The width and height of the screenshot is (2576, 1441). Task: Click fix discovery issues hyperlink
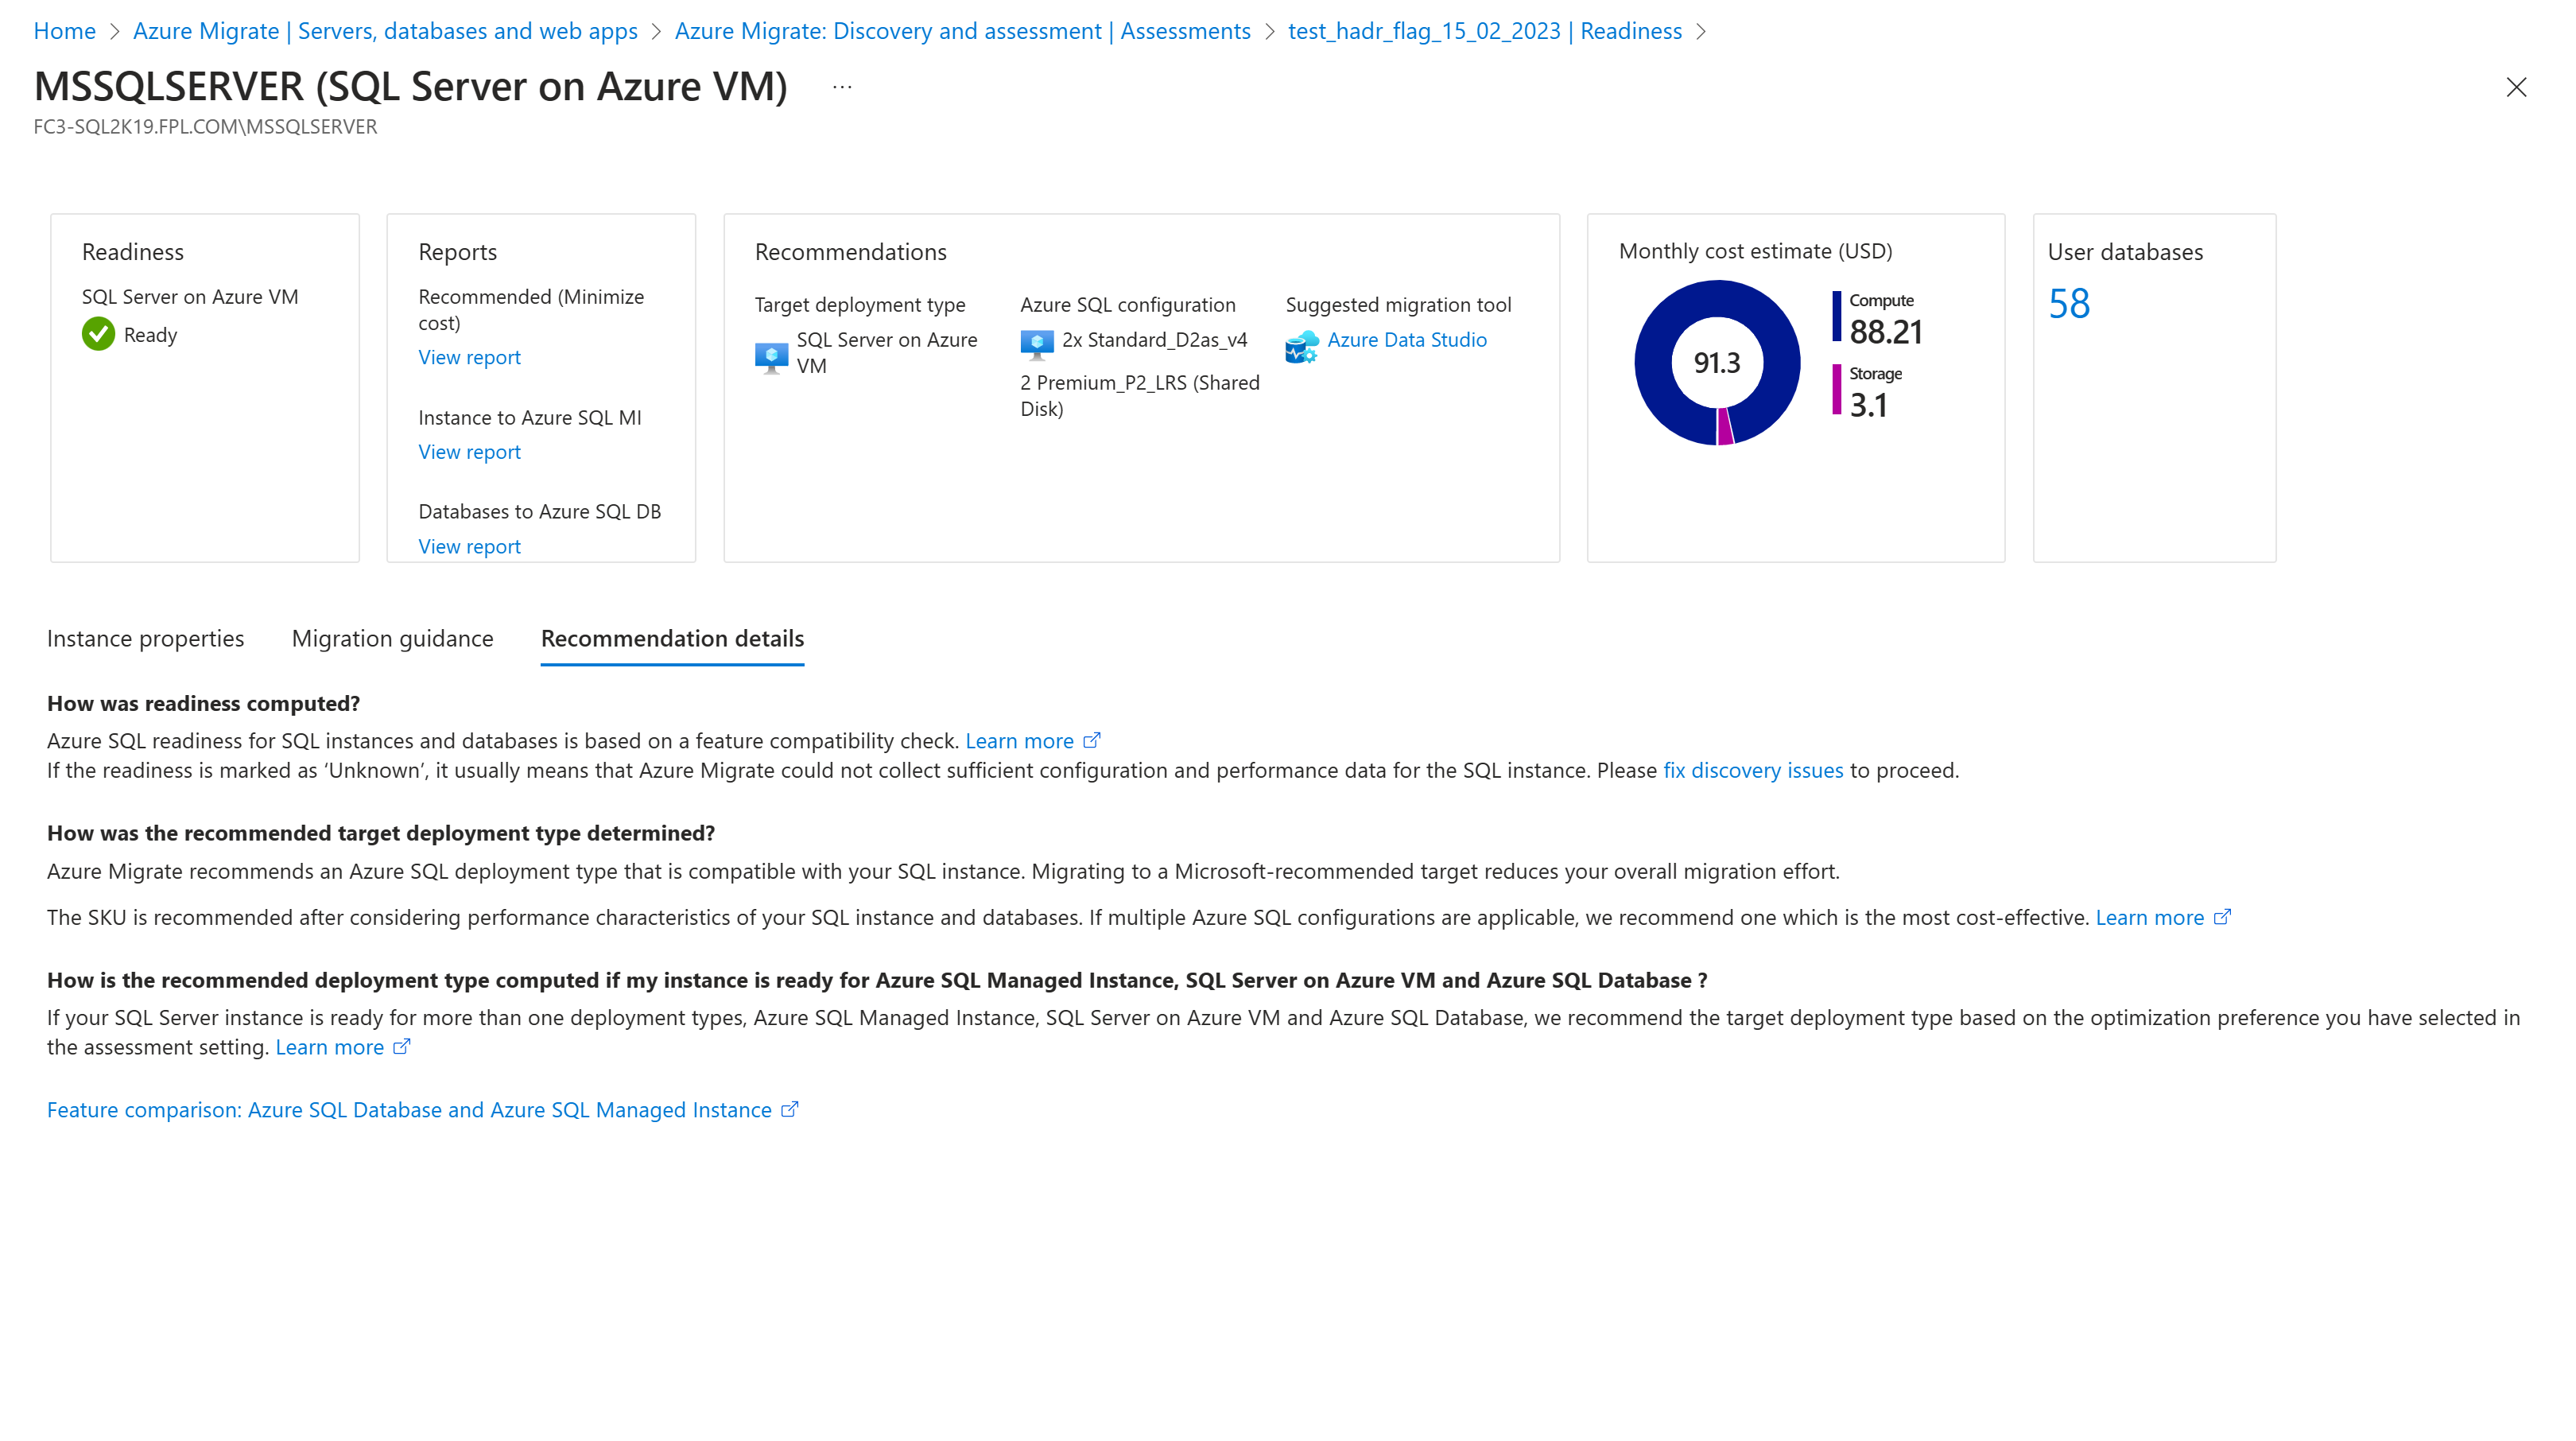[1752, 770]
